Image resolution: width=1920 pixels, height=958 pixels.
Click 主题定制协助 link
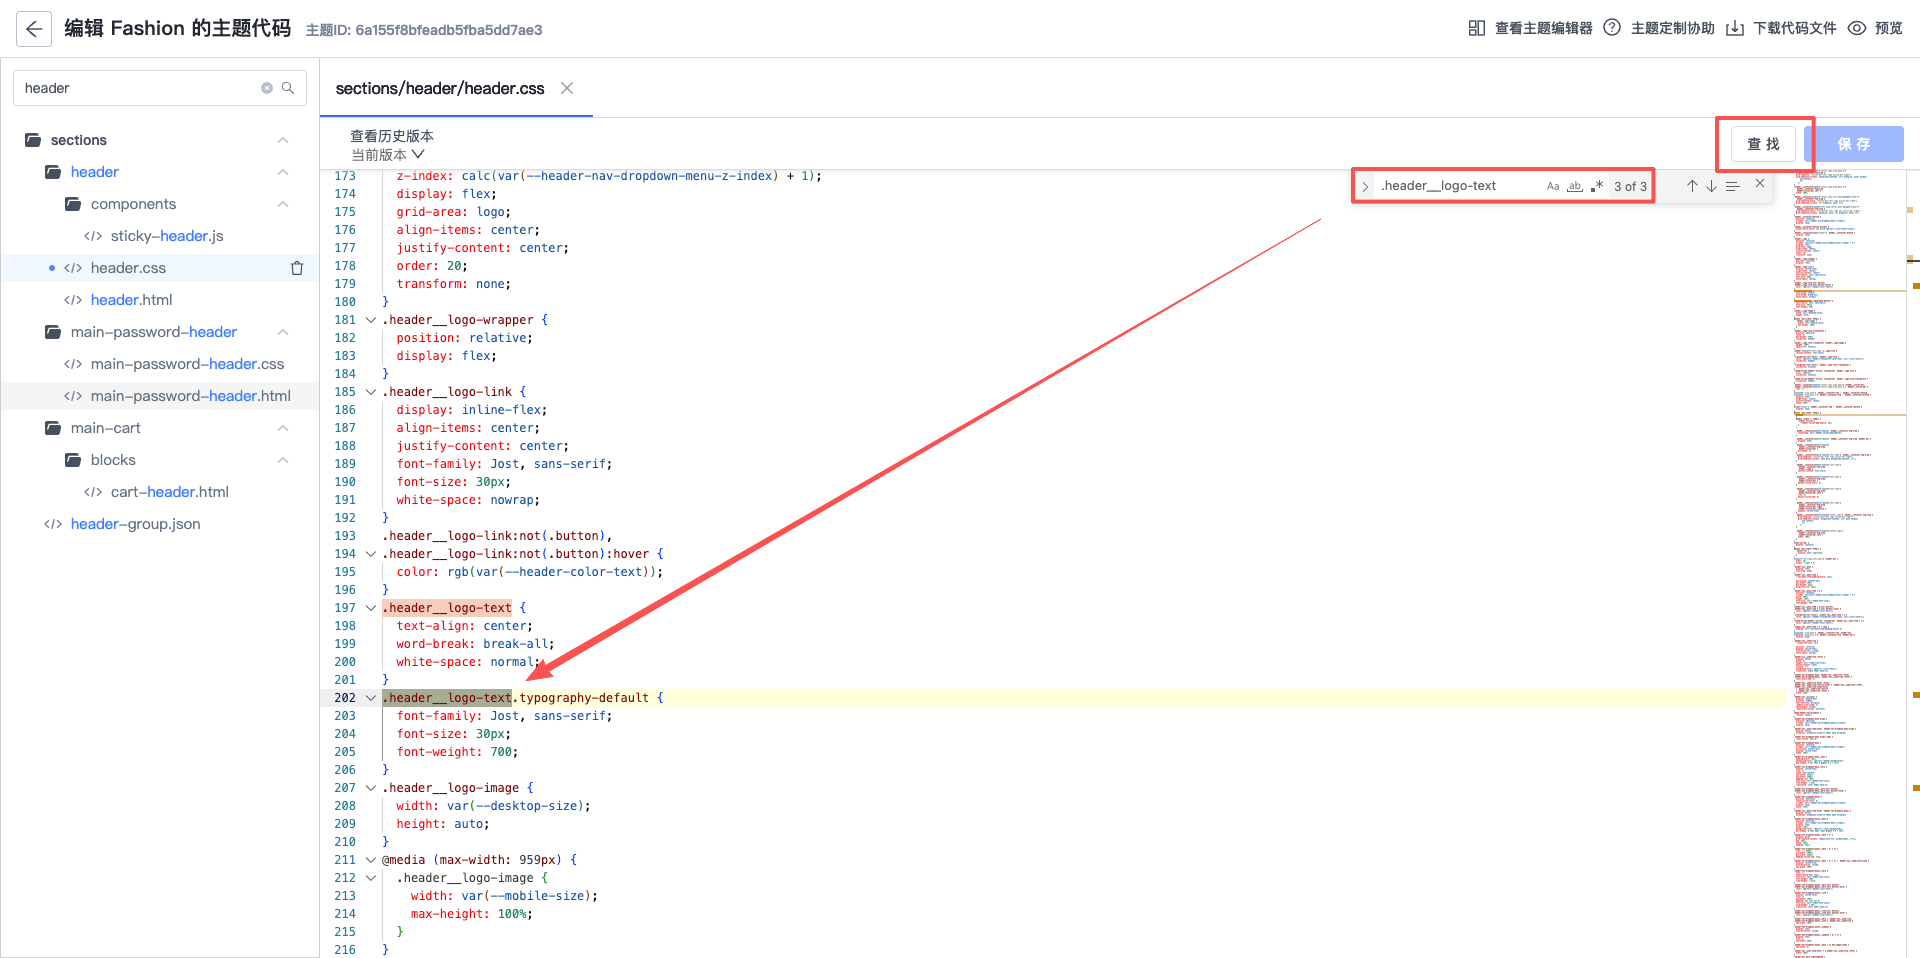point(1672,28)
